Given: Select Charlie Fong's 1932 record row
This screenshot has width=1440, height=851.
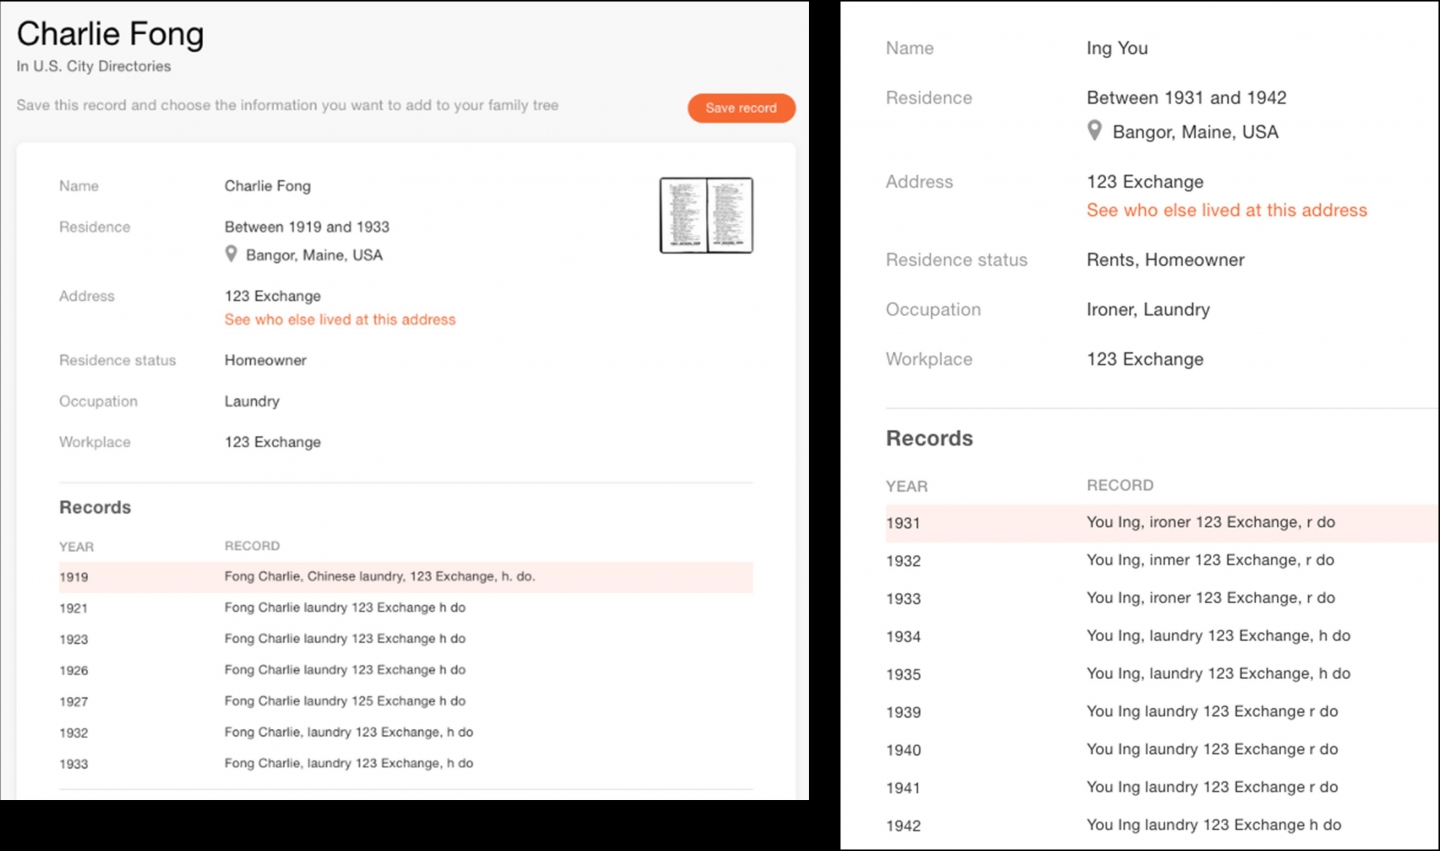Looking at the screenshot, I should [x=406, y=732].
